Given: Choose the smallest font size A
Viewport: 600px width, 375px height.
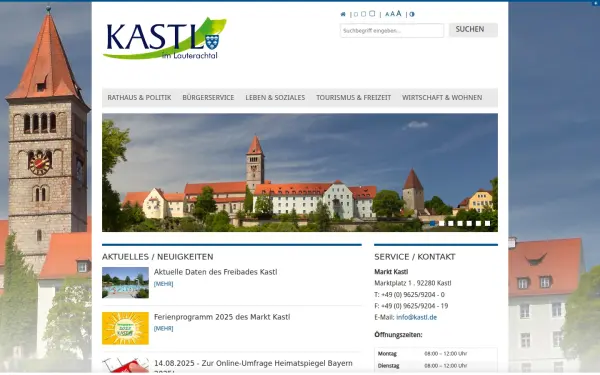Looking at the screenshot, I should 387,15.
